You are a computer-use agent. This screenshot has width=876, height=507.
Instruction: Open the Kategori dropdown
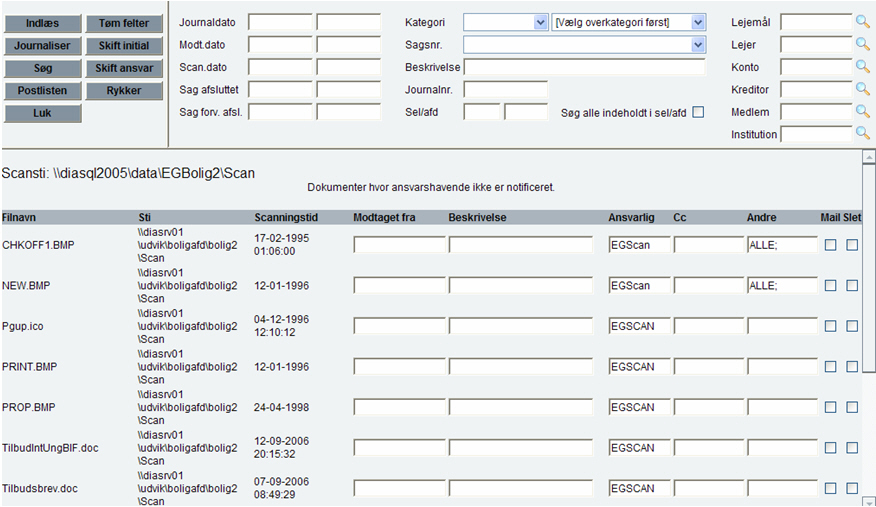tap(505, 22)
